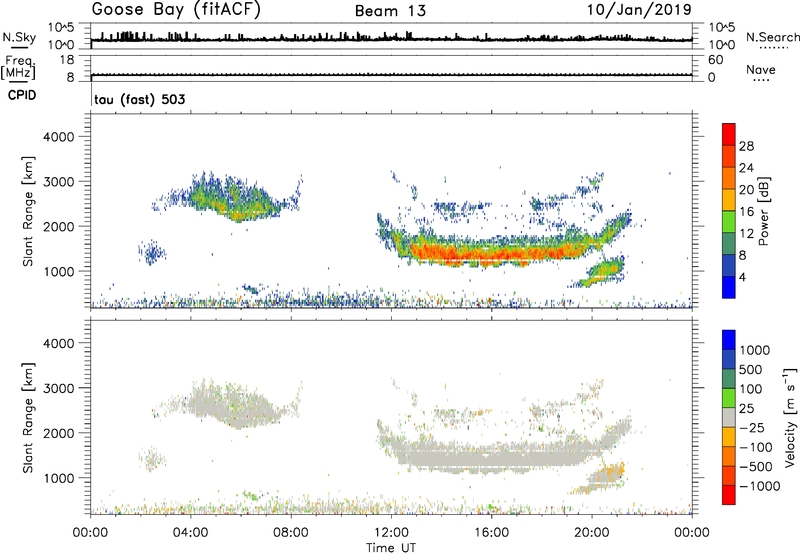The width and height of the screenshot is (800, 554).
Task: Click the "60" Nave tick label
Action: point(716,60)
